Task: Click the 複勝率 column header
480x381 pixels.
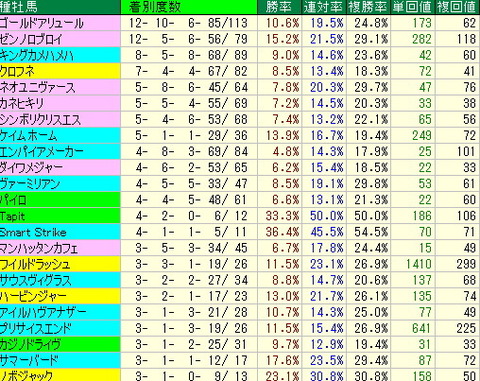Action: click(x=368, y=7)
